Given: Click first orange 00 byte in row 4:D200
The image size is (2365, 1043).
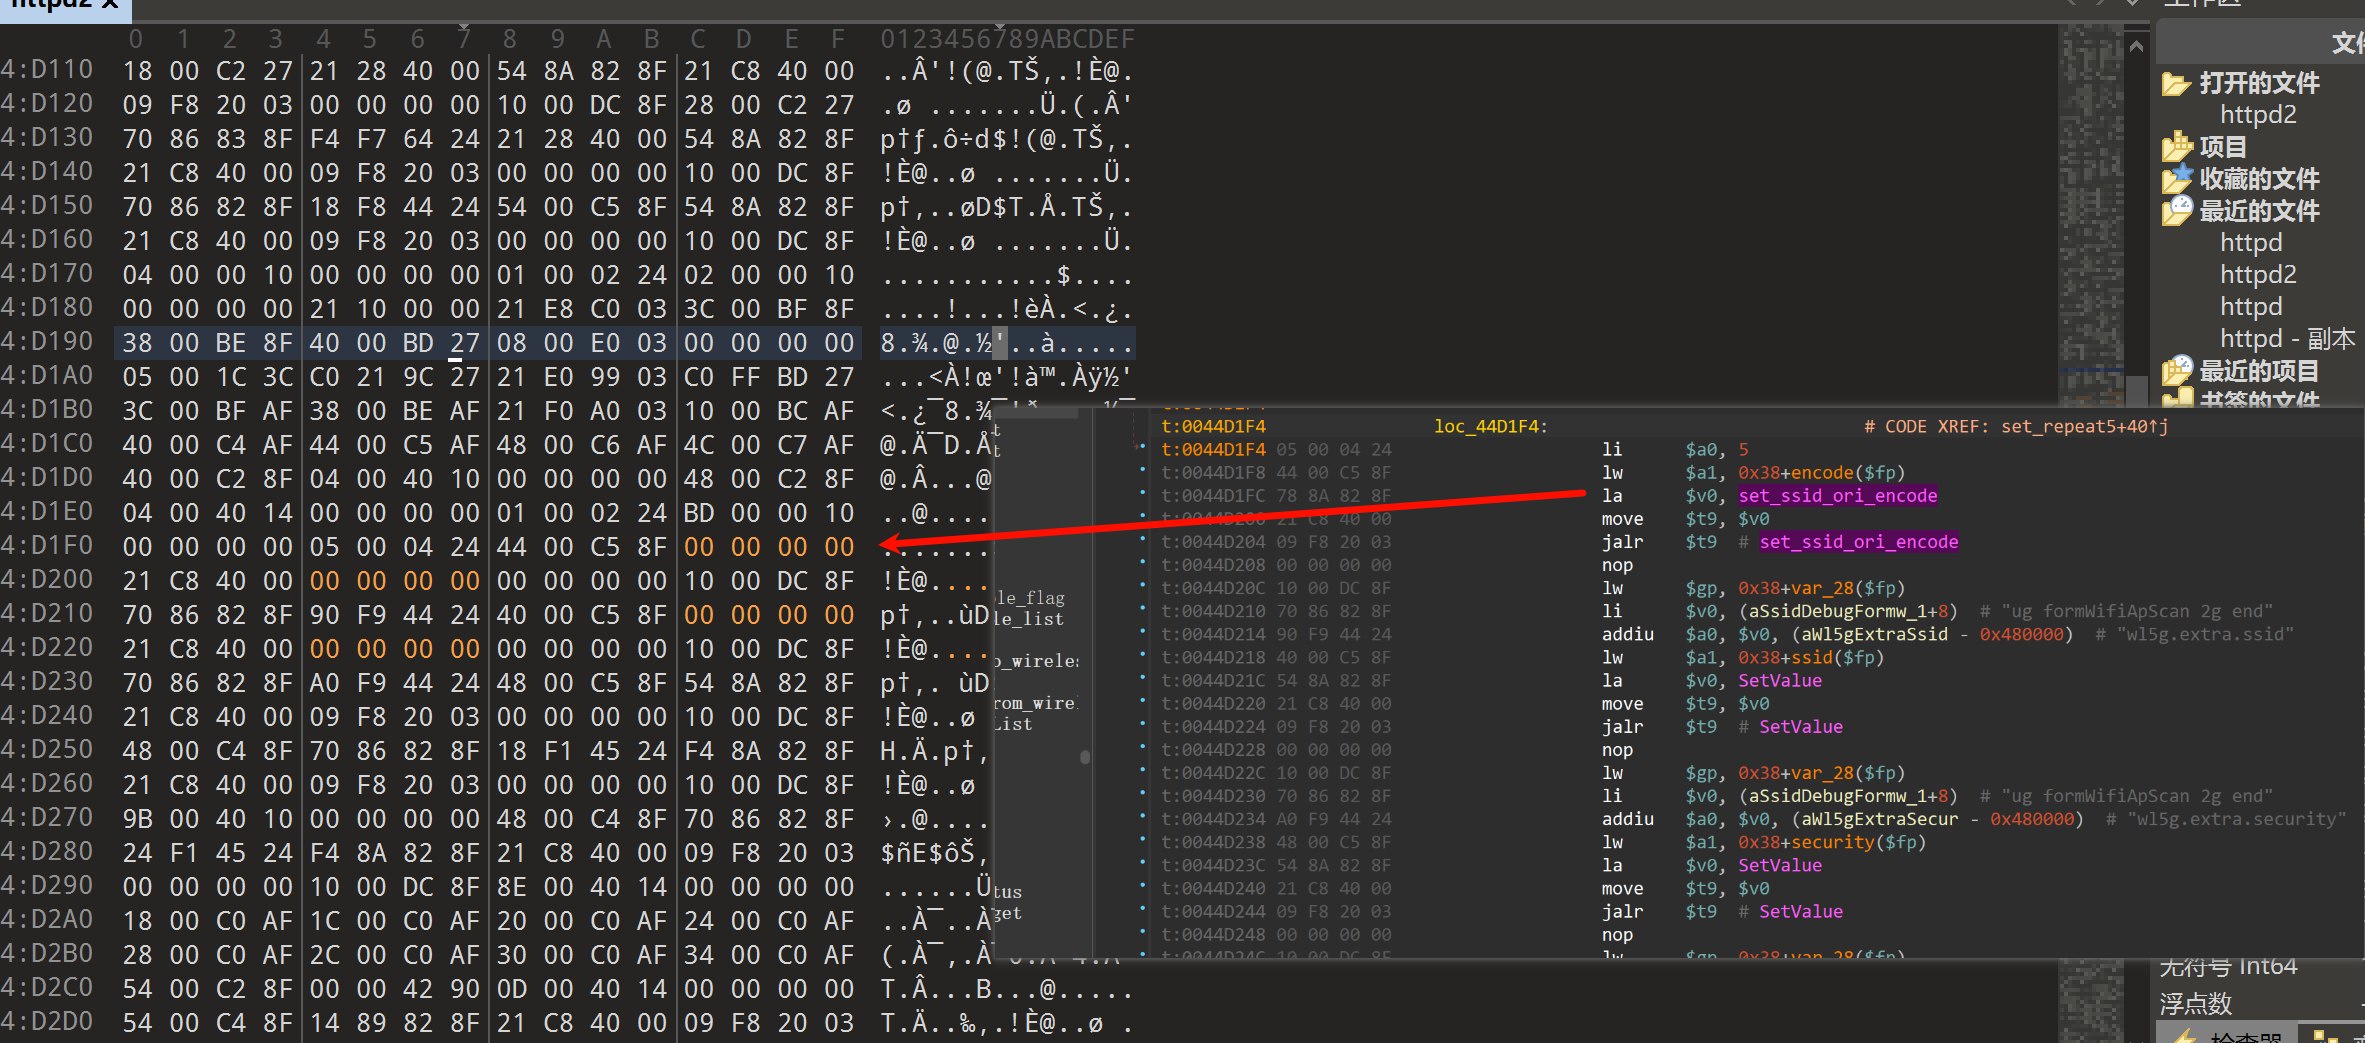Looking at the screenshot, I should pos(324,581).
